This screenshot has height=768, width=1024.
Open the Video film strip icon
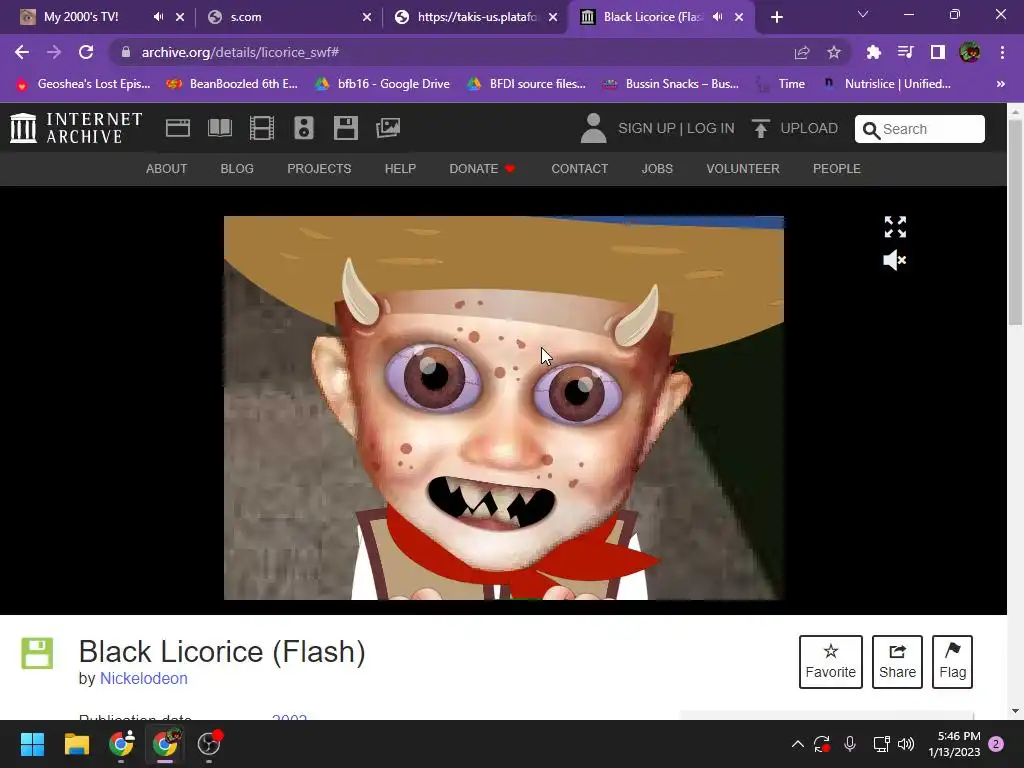click(x=262, y=128)
